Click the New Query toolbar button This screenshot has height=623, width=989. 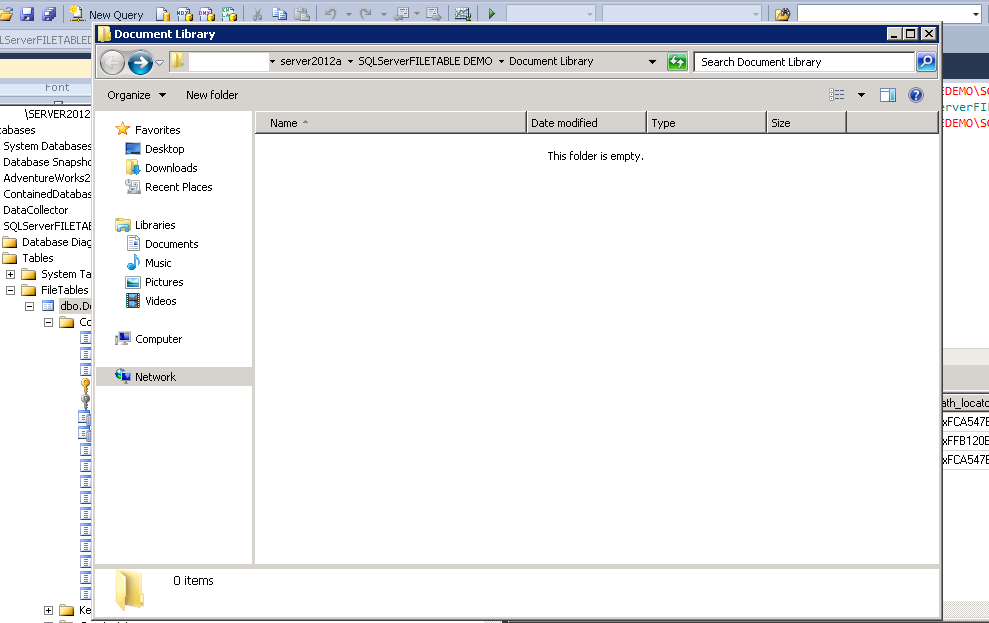106,14
